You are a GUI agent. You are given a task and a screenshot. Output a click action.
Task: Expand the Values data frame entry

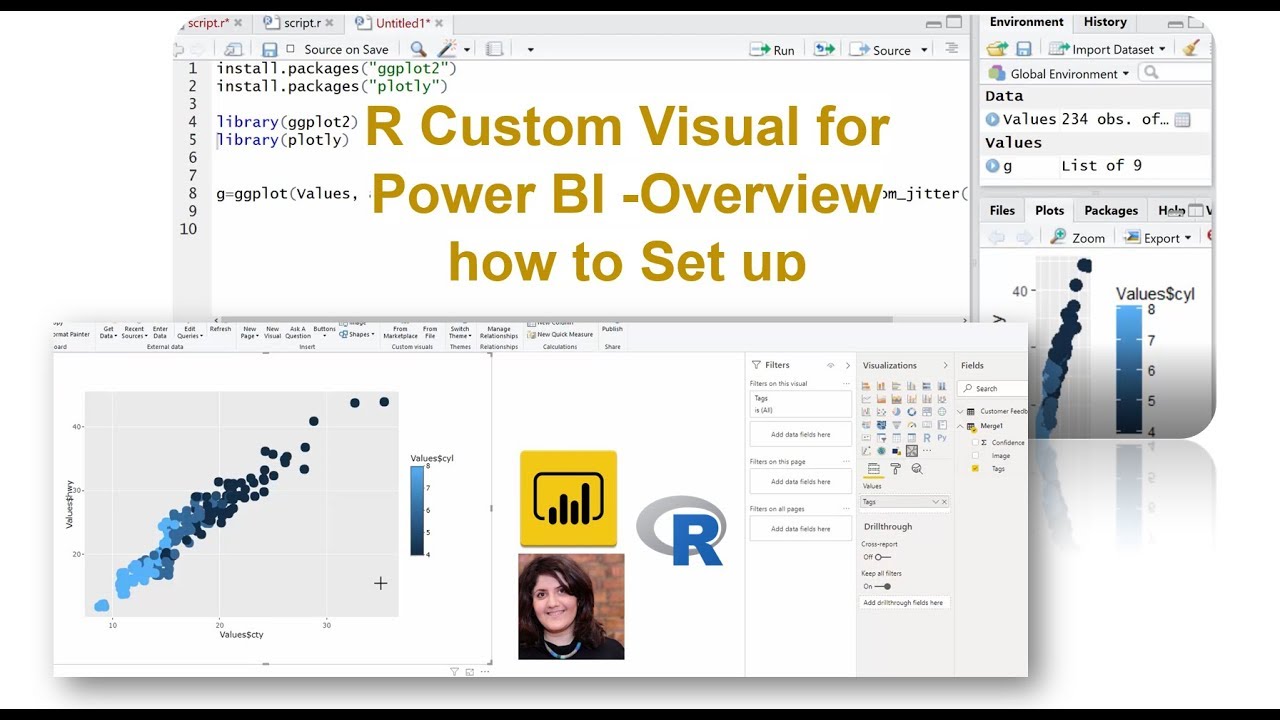[x=992, y=119]
